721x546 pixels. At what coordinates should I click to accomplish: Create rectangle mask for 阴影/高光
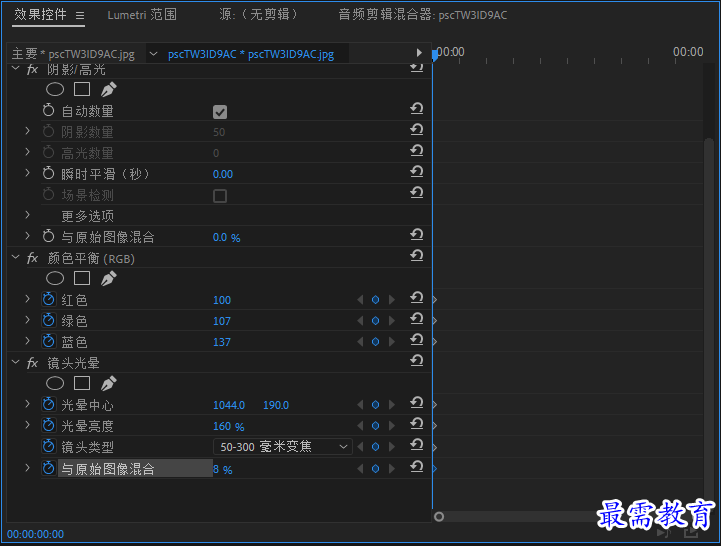point(82,89)
